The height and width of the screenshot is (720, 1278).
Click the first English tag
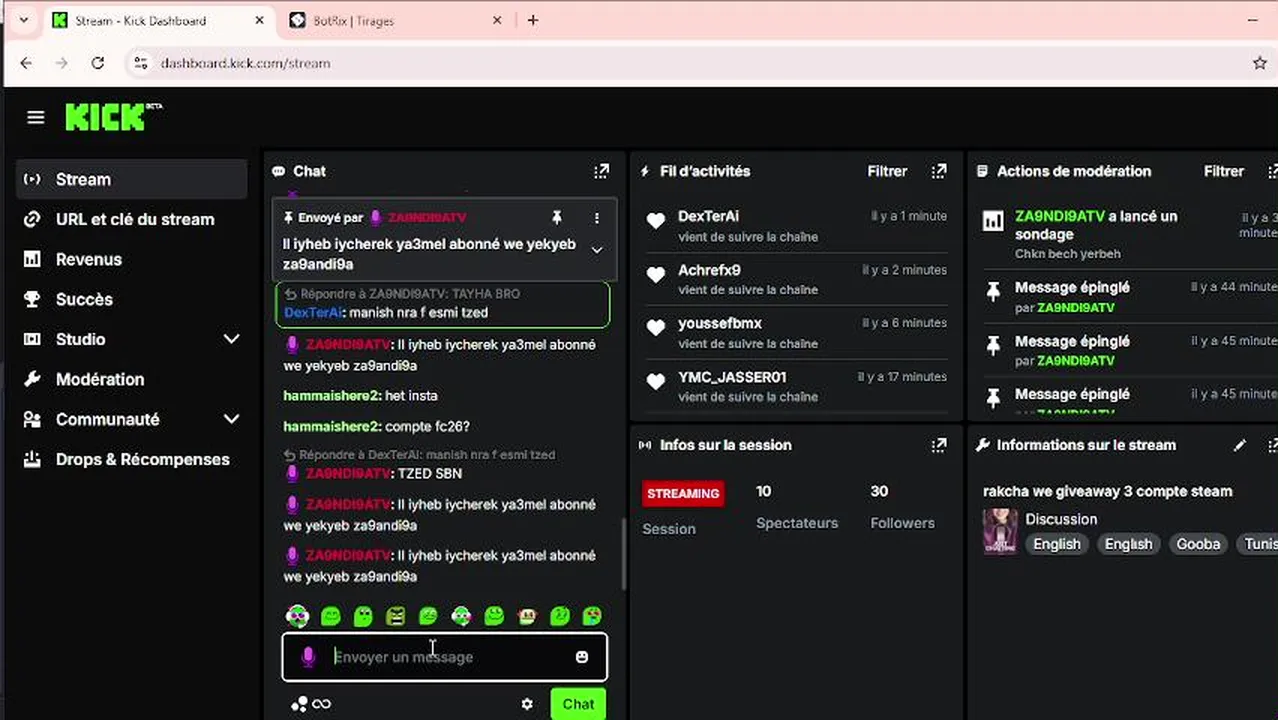pyautogui.click(x=1057, y=544)
